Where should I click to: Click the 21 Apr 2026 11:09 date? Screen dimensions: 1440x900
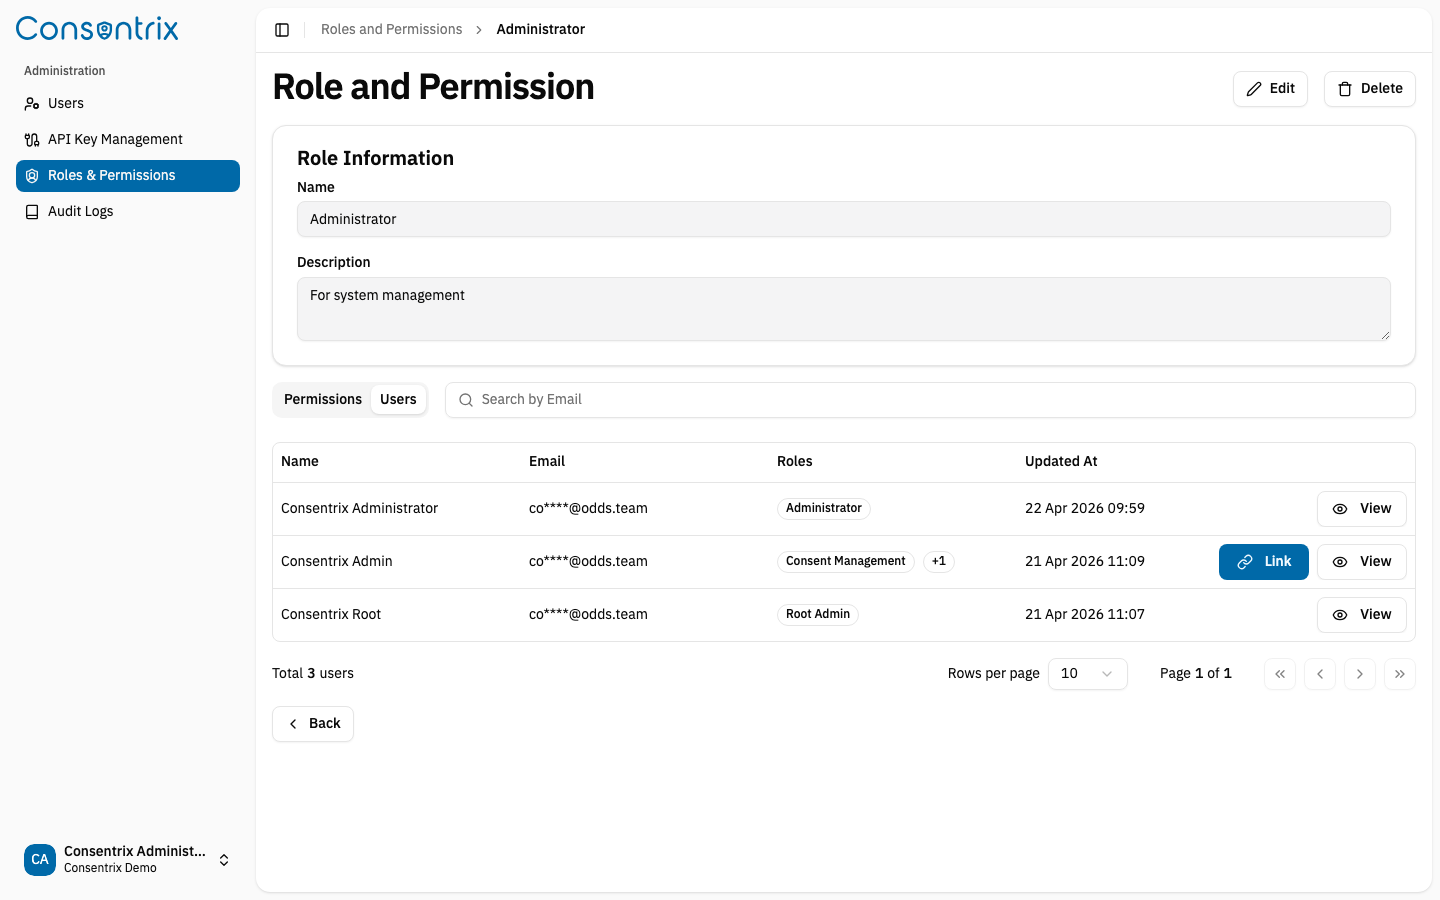click(1085, 561)
